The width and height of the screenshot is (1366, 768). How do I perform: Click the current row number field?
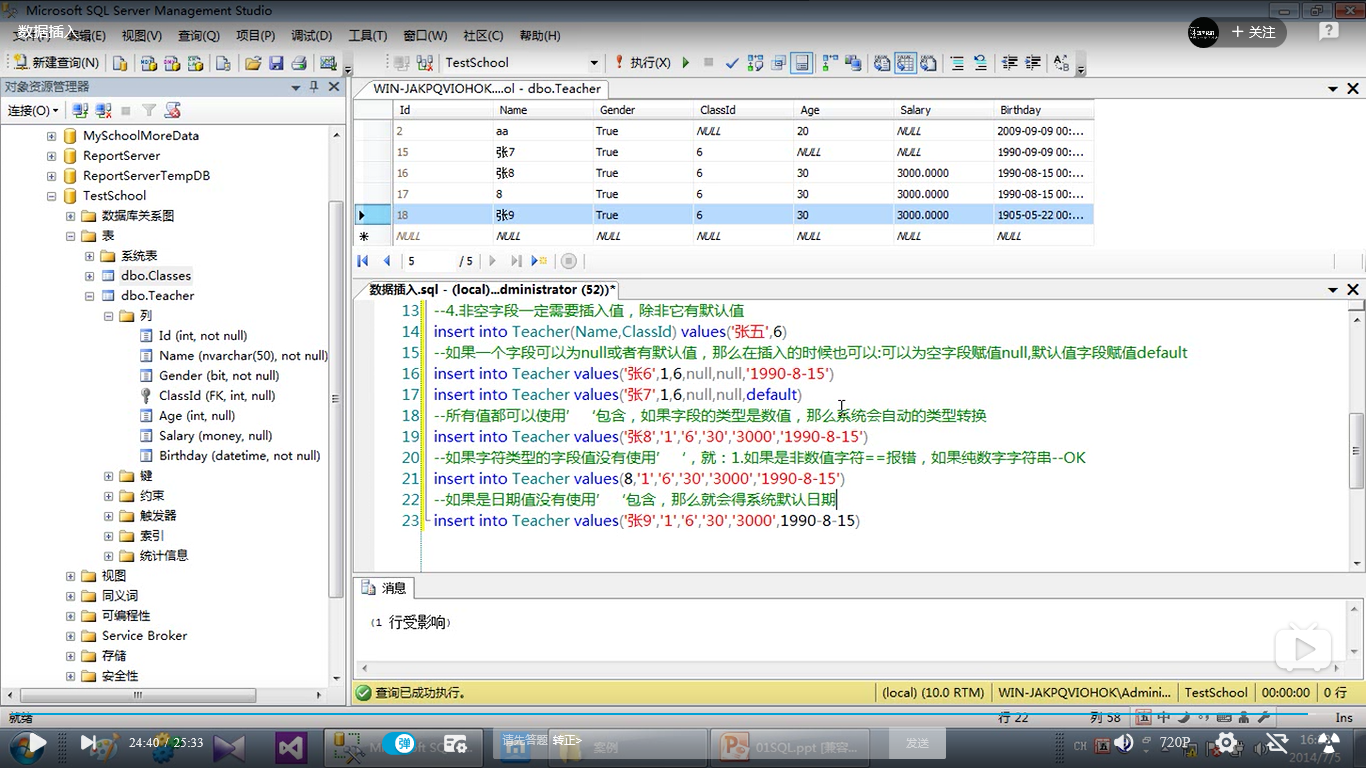click(429, 261)
